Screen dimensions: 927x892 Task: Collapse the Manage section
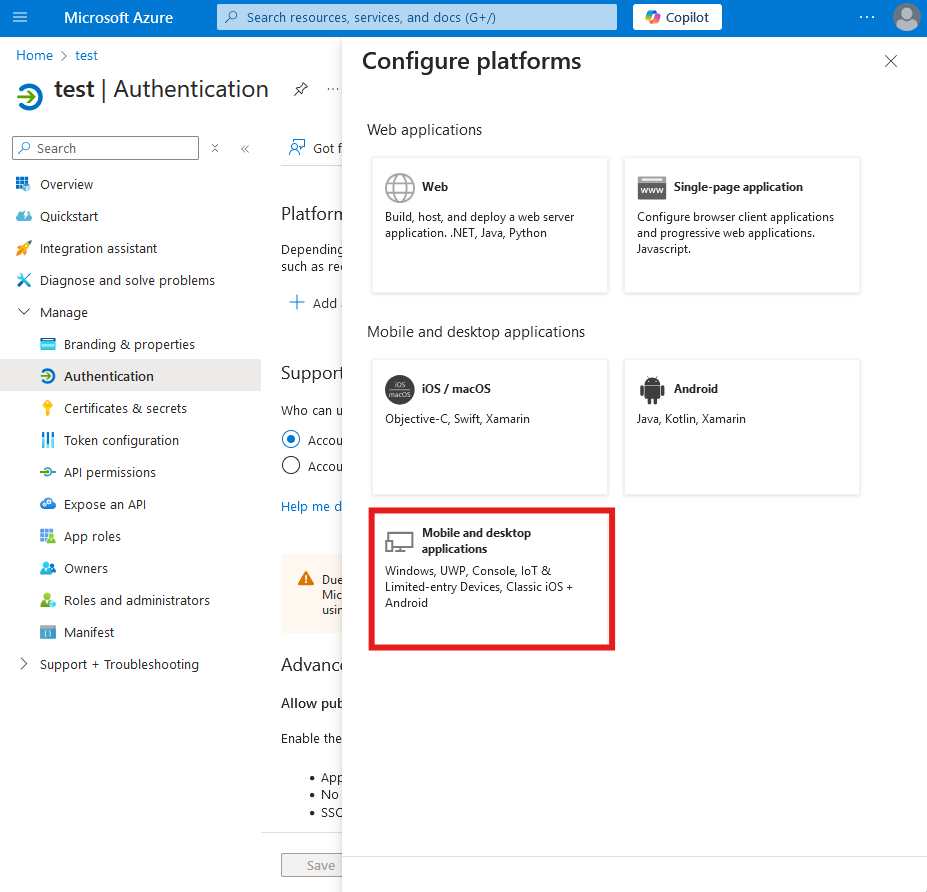click(24, 312)
